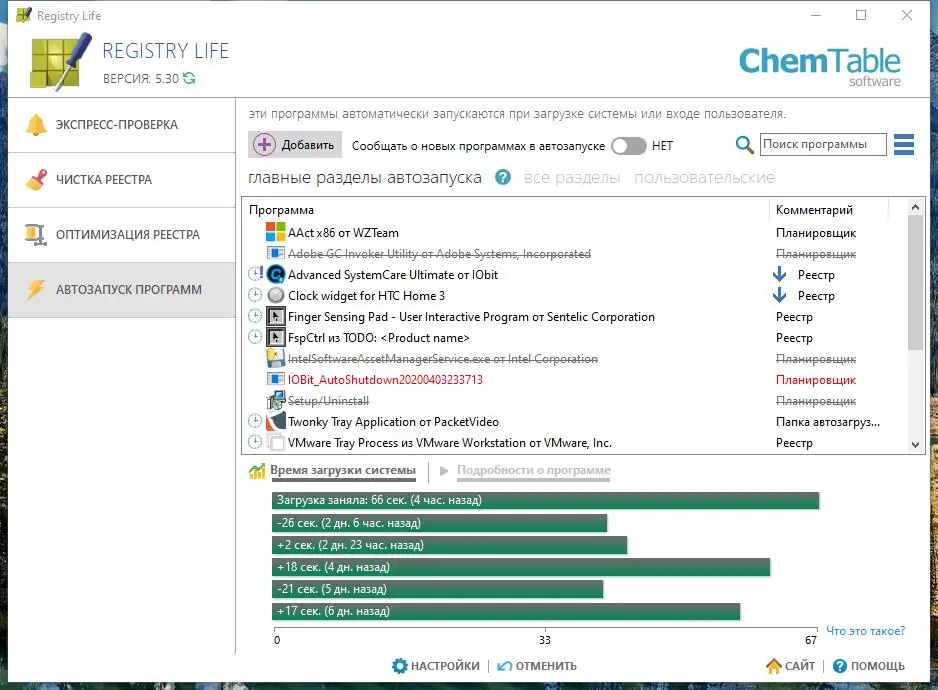The width and height of the screenshot is (938, 690).
Task: Click ОТМЕНИТЬ undo link
Action: tap(537, 666)
